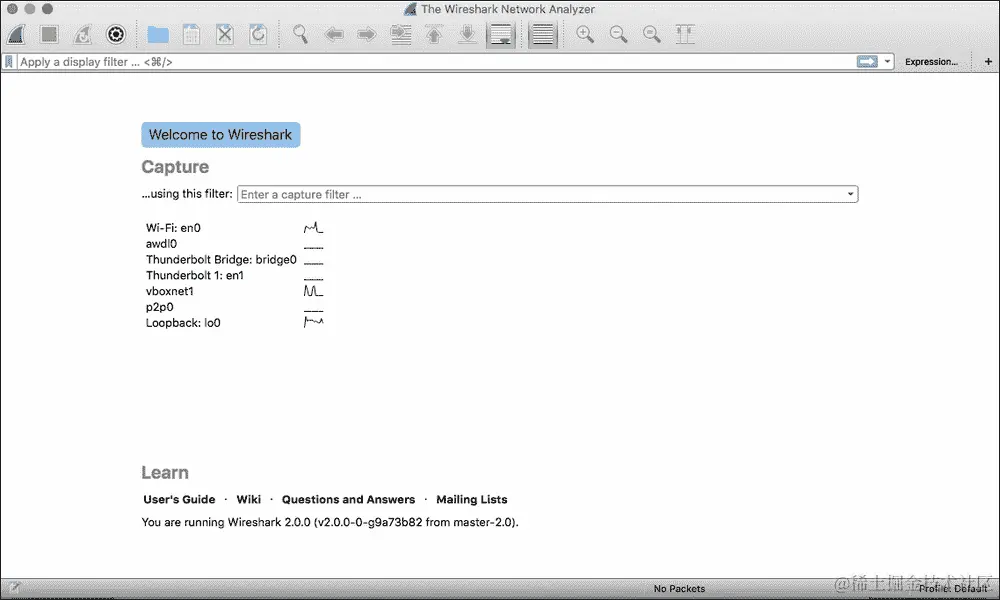Click Wi-Fi en0 traffic sparkline

pos(313,228)
